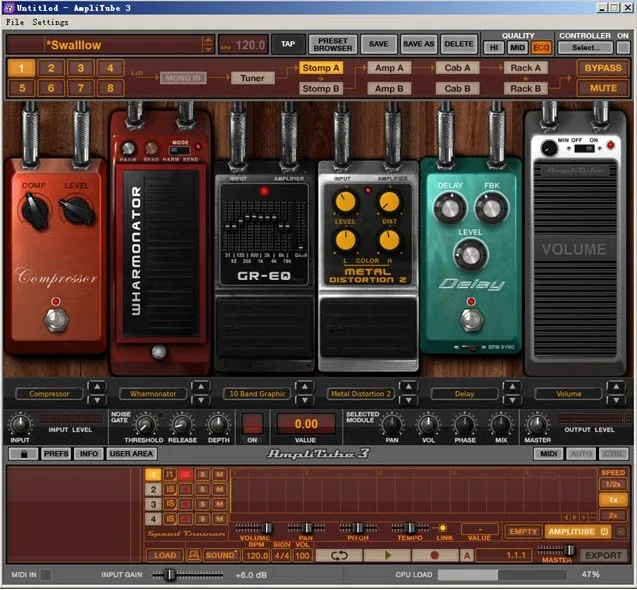Toggle the noise gate ON switch
This screenshot has width=637, height=590.
pos(253,423)
